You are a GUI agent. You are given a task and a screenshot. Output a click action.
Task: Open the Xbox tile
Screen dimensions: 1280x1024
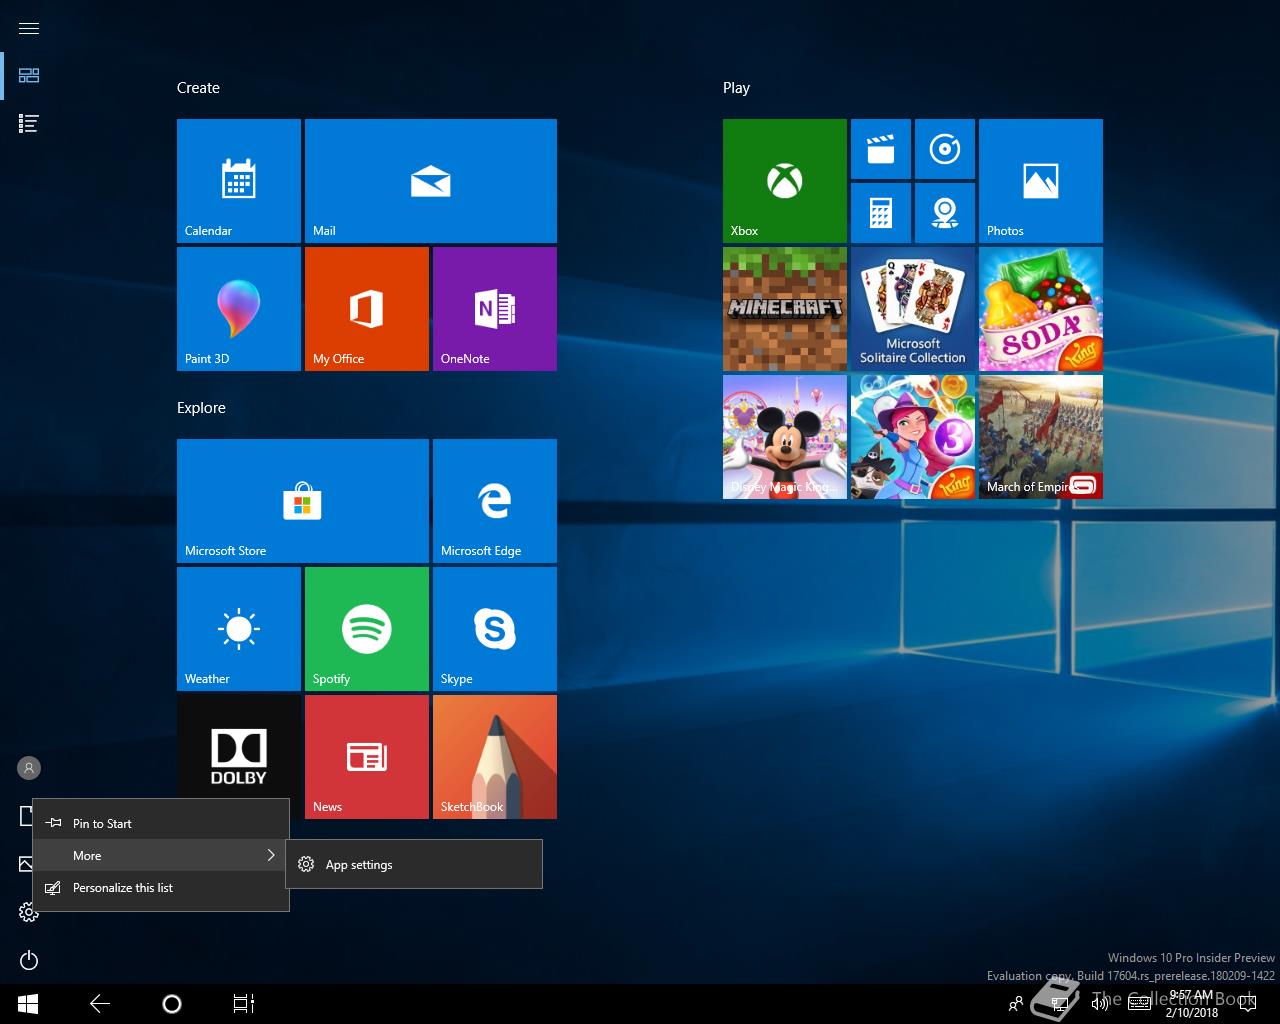(x=785, y=181)
